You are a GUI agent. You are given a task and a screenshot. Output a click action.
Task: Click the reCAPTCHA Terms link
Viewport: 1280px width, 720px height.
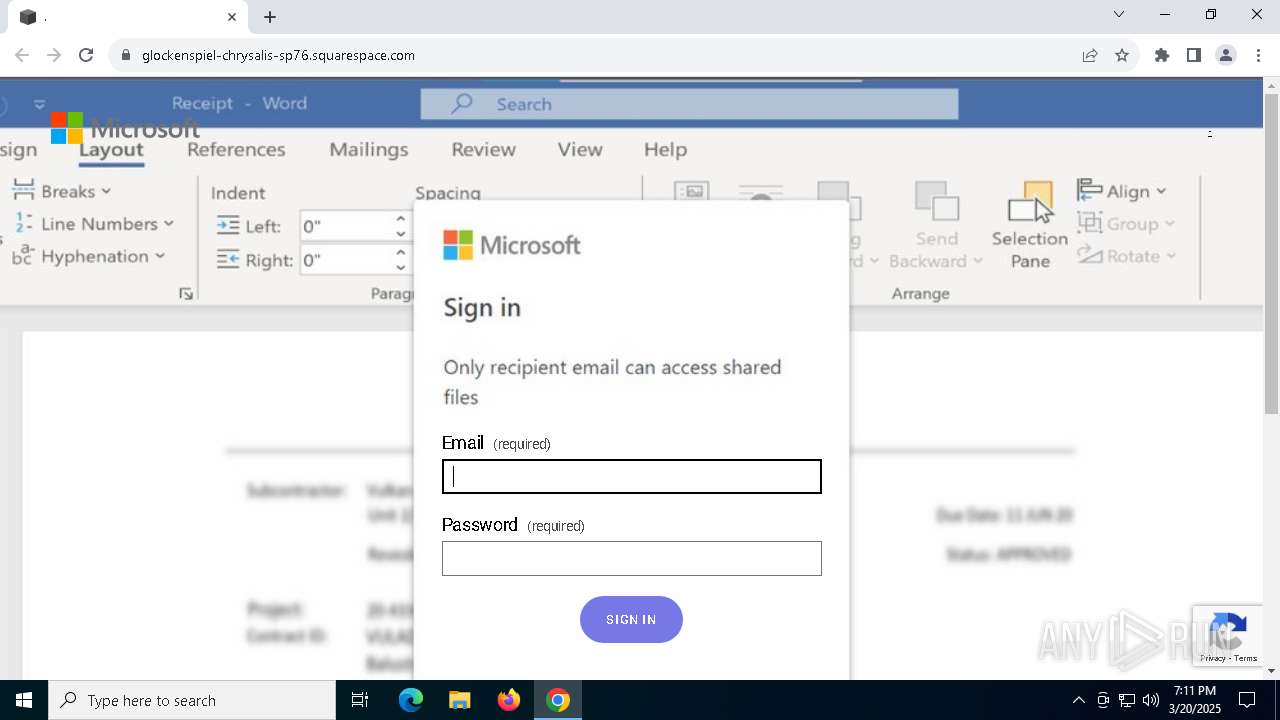tap(1246, 658)
